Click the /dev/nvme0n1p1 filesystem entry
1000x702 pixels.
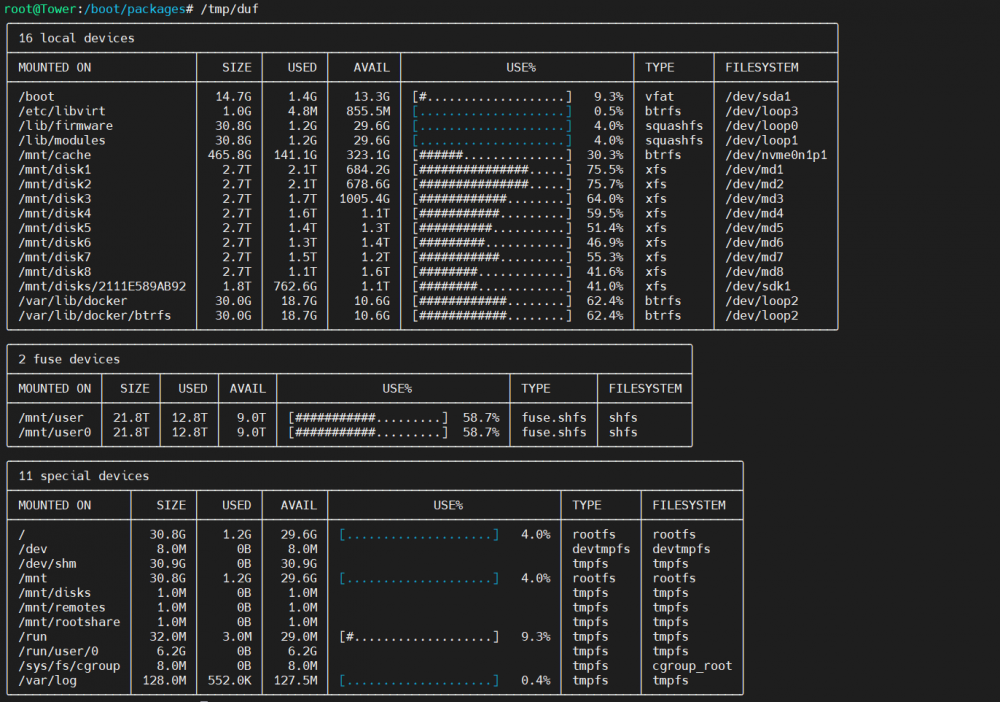coord(776,155)
